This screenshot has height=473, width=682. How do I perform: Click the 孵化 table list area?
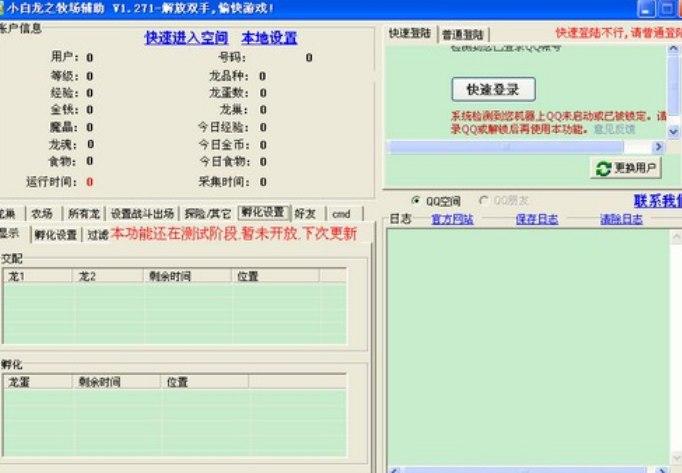click(x=175, y=422)
